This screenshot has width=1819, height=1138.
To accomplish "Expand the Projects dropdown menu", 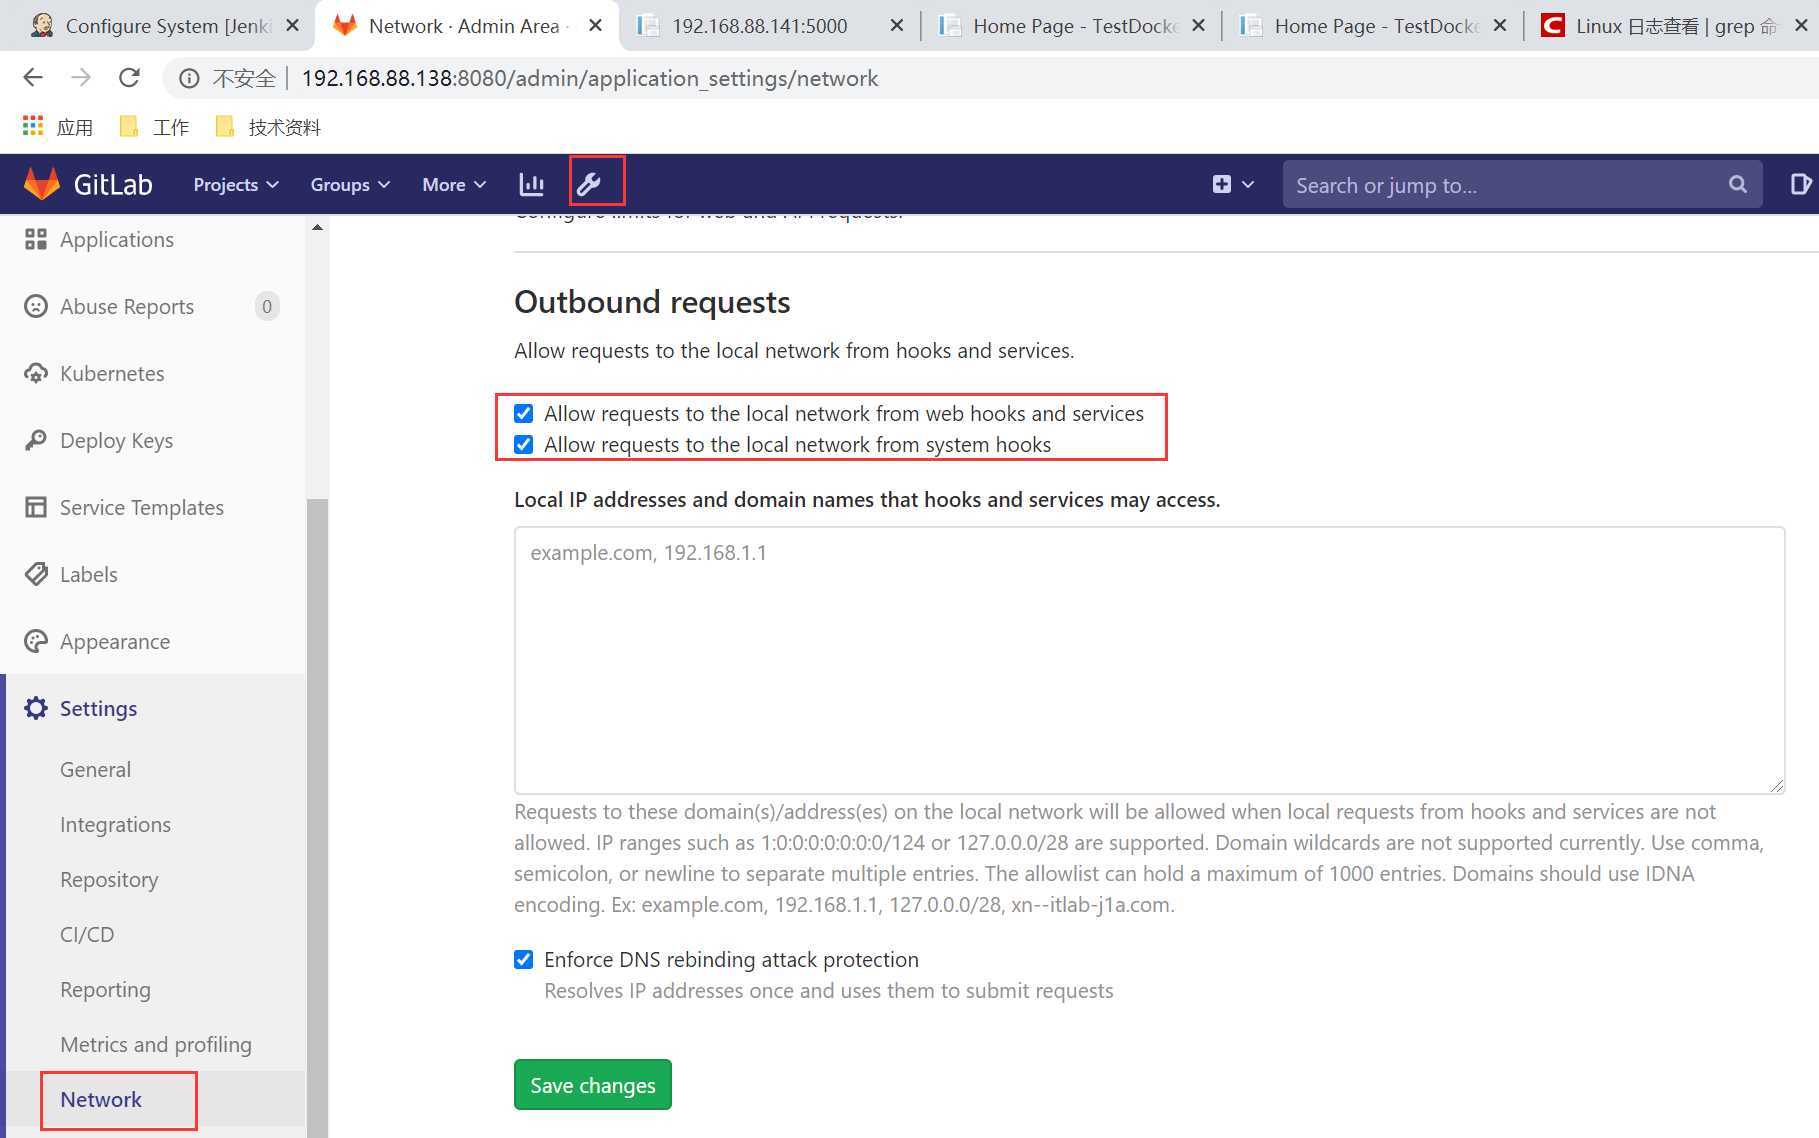I will 236,184.
